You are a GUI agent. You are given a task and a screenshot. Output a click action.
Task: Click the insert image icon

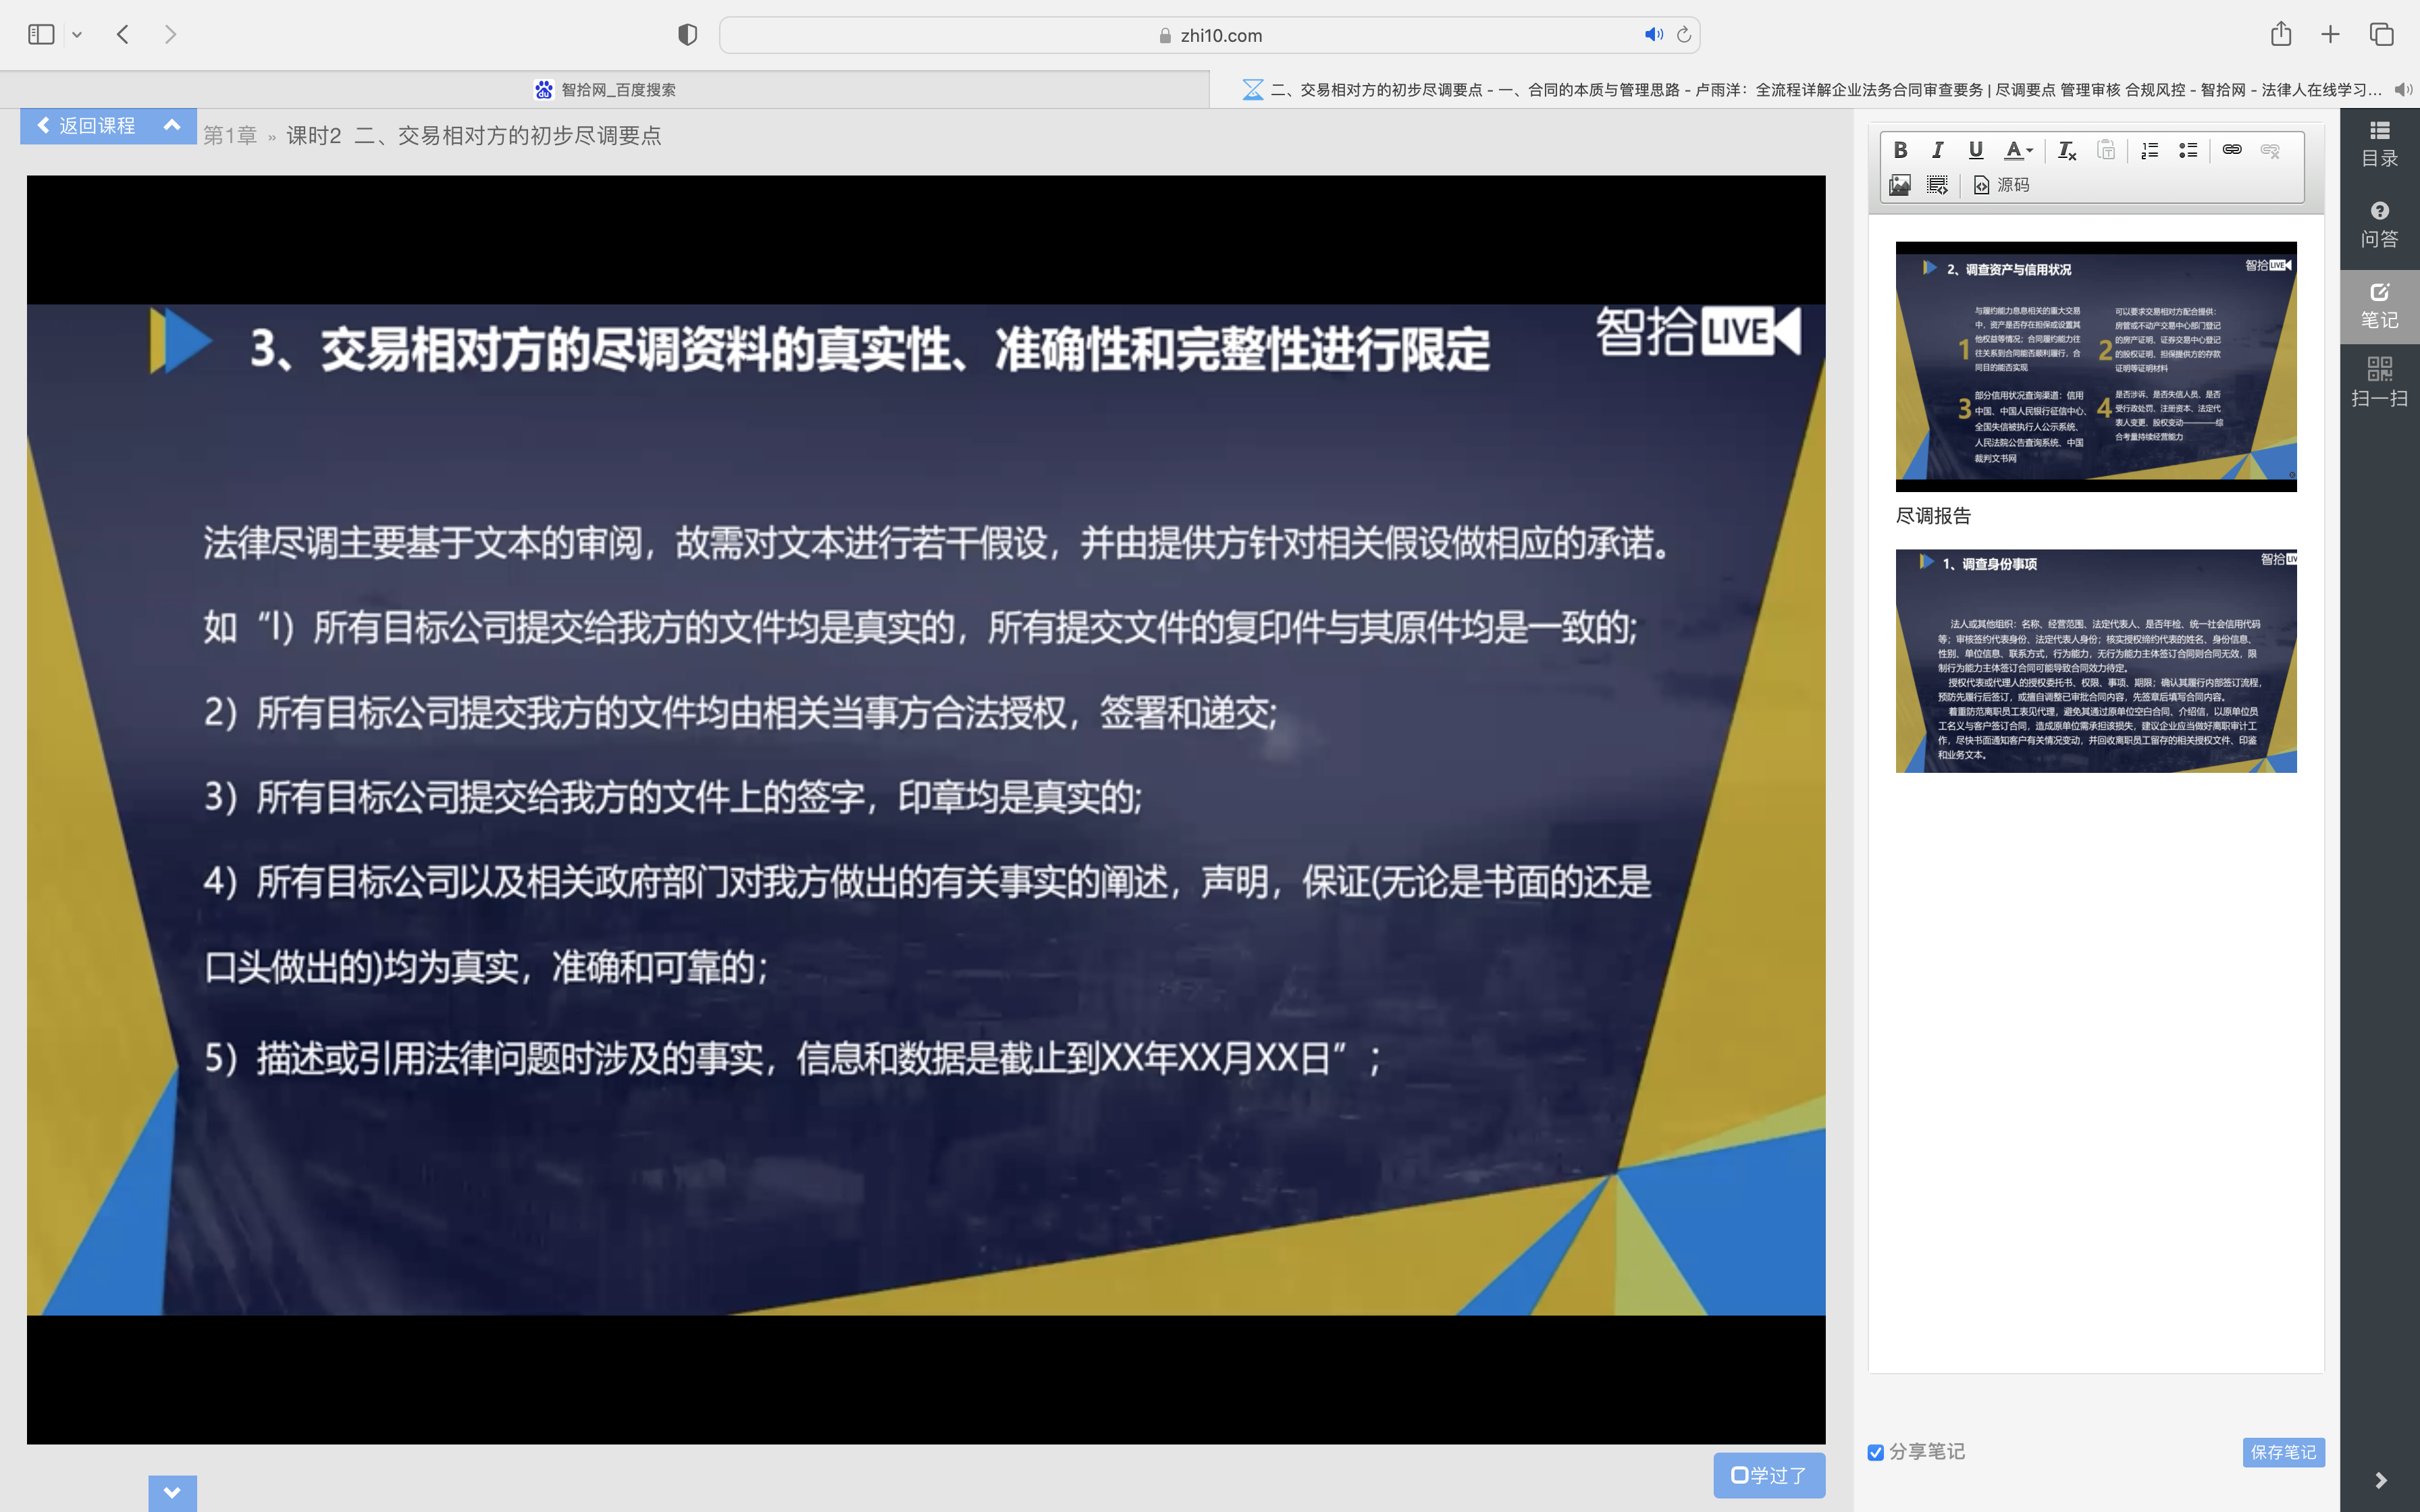click(1899, 185)
